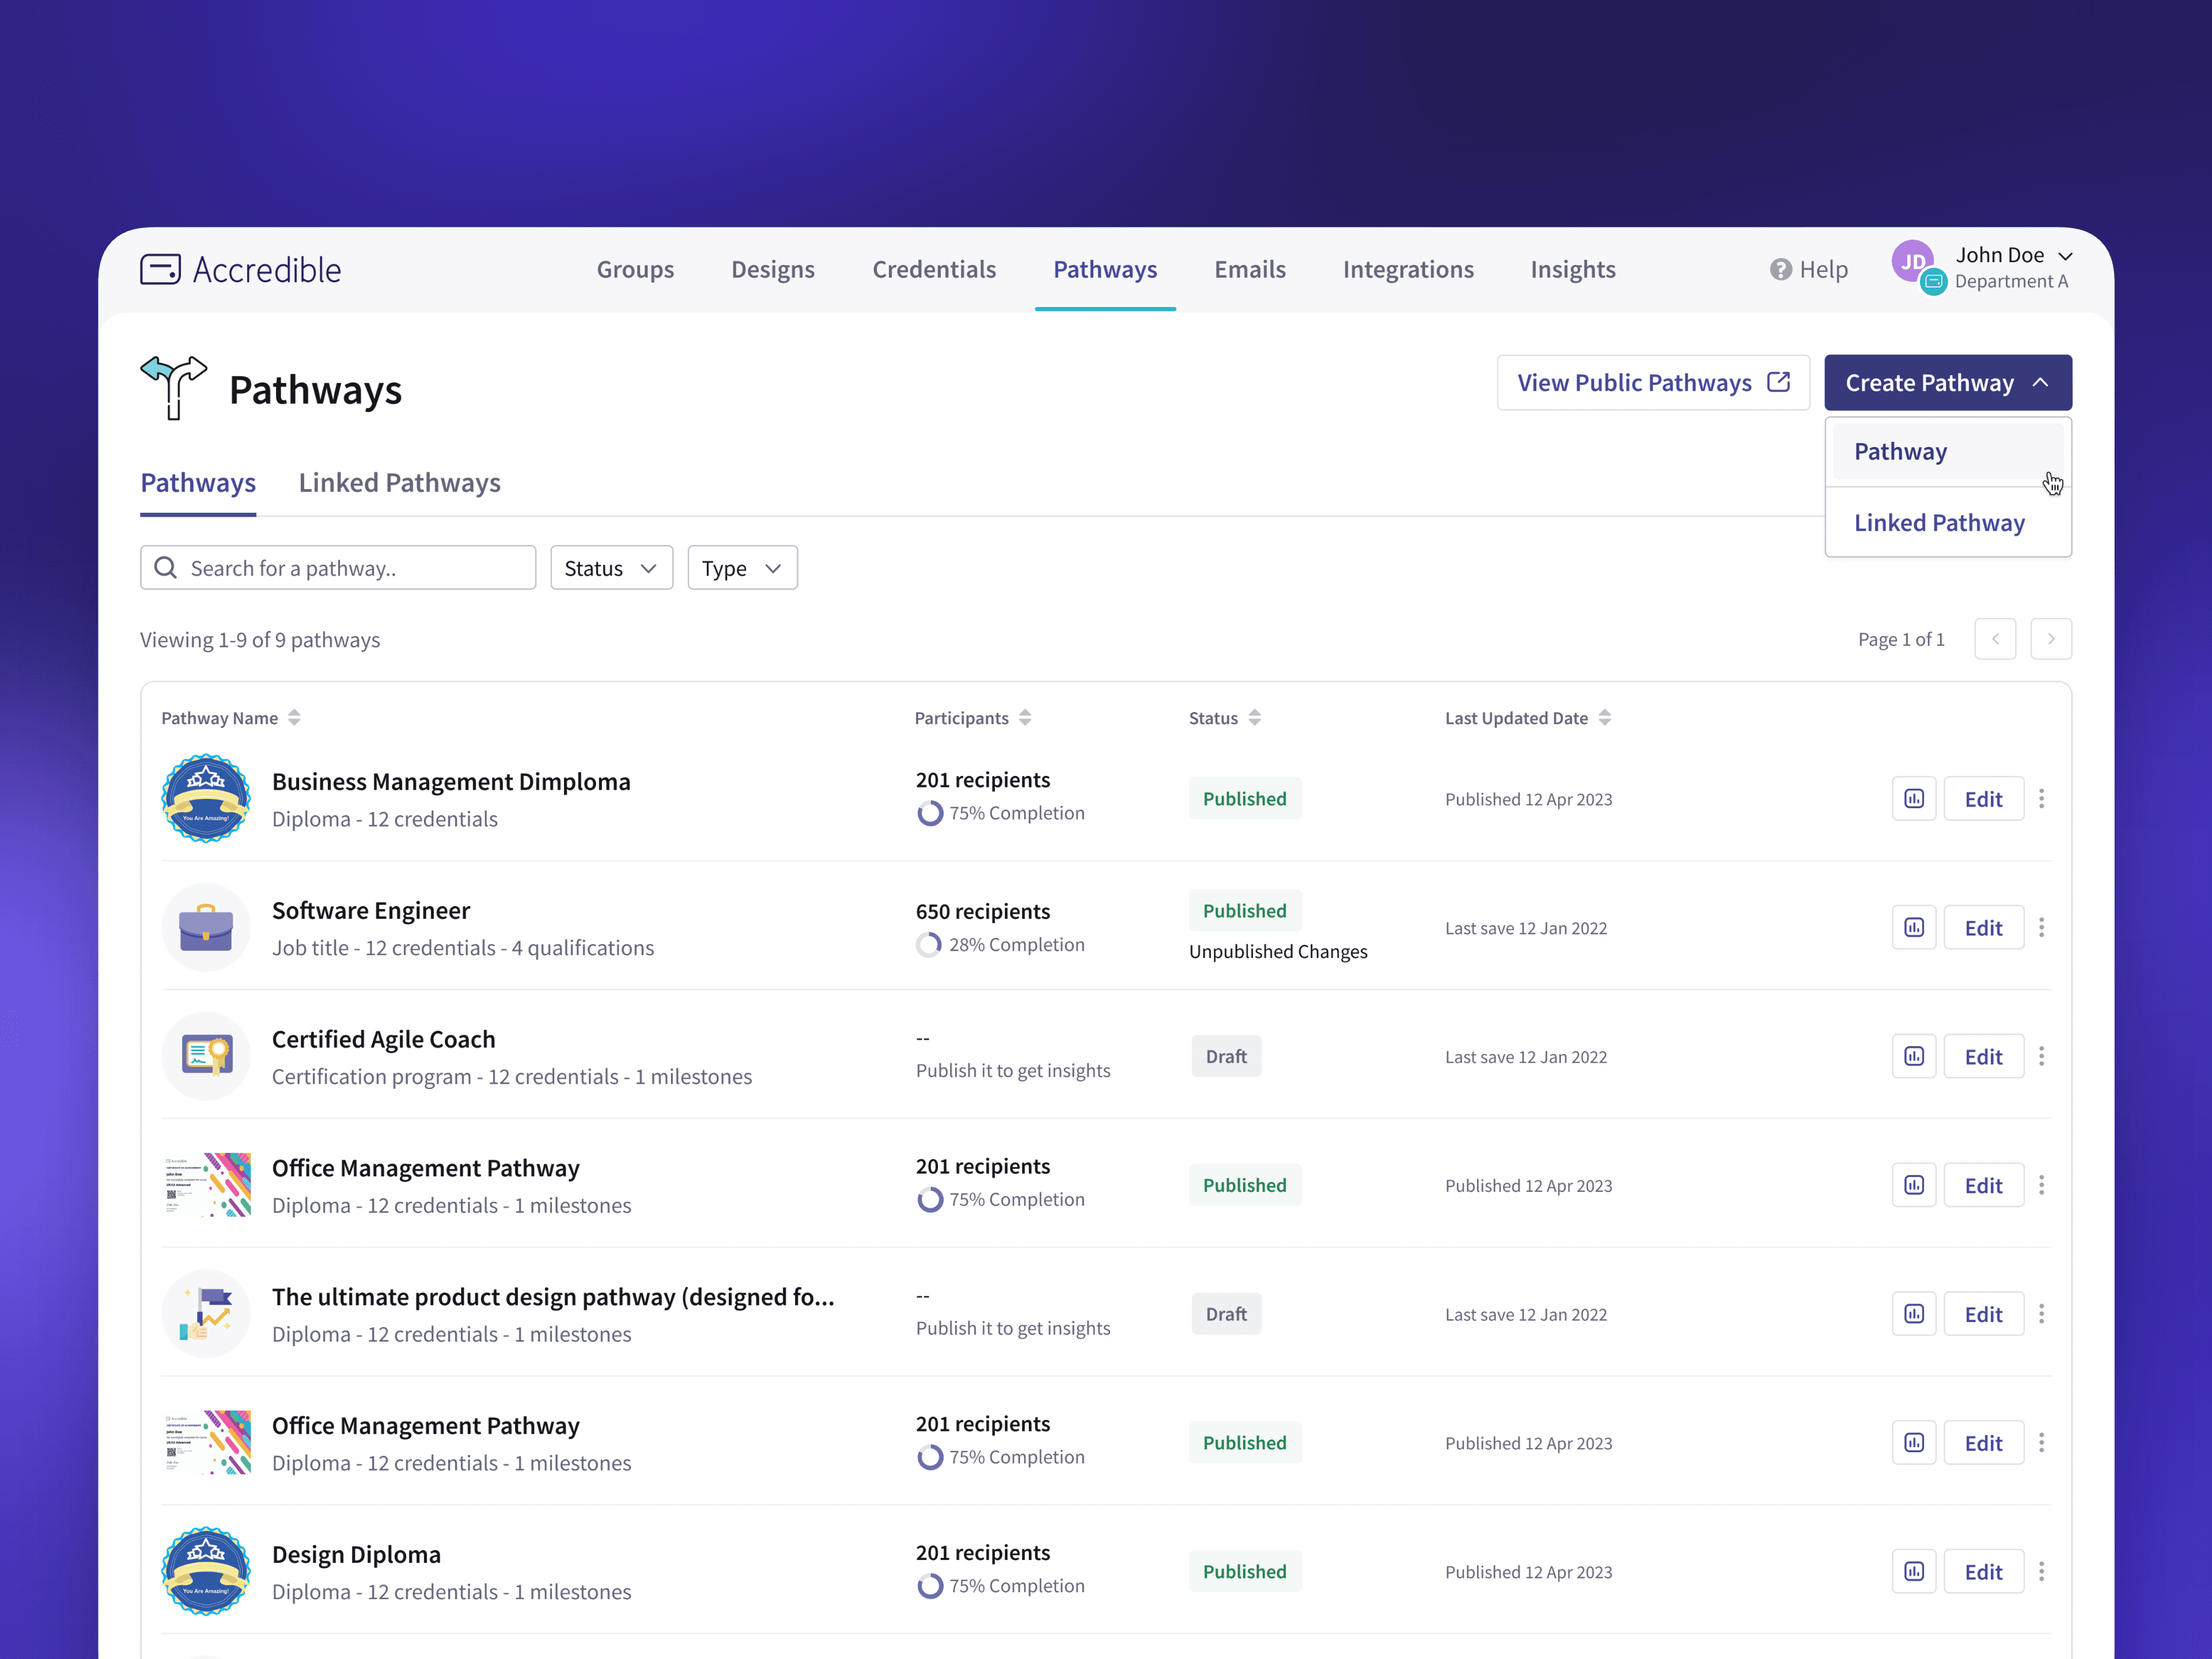Open kebab menu for Design Diploma row
The image size is (2212, 1659).
click(2041, 1572)
